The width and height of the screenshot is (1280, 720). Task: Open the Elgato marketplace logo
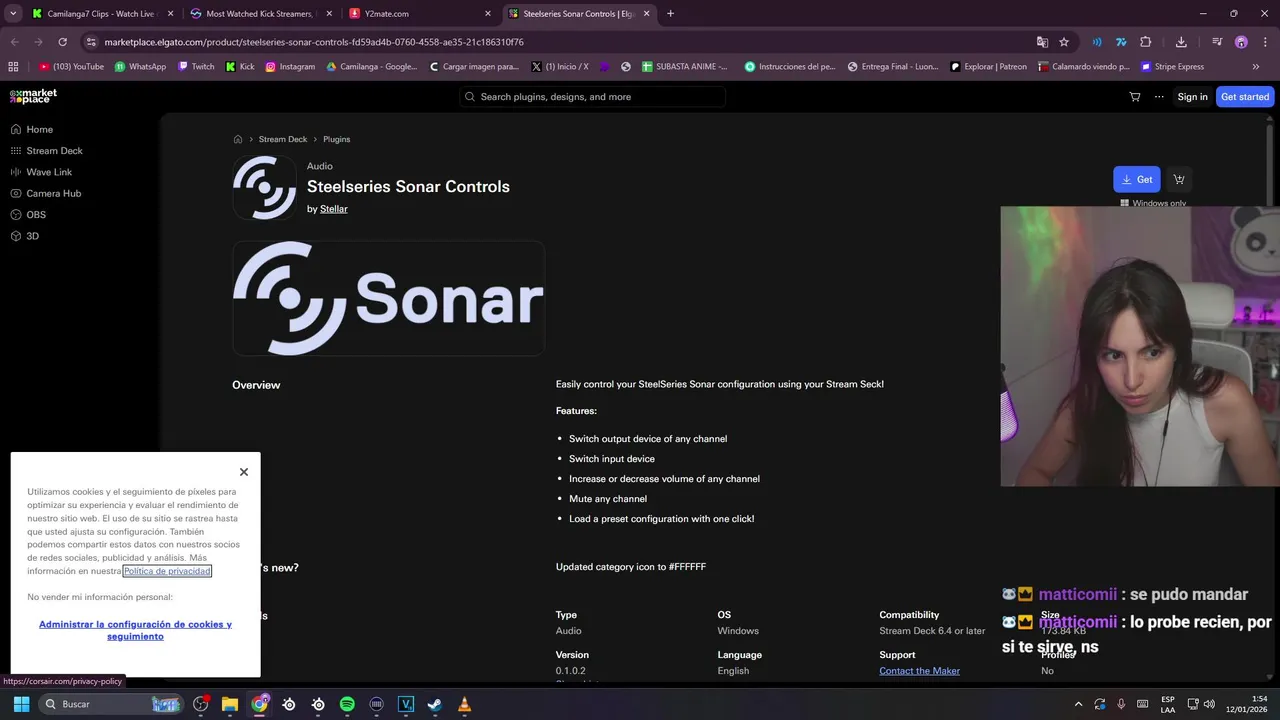coord(33,96)
